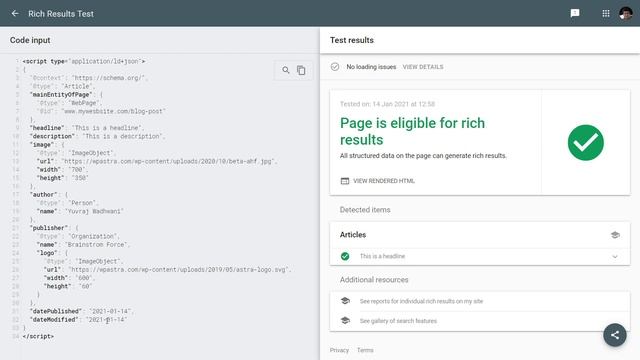Open the Google apps grid

pos(606,13)
